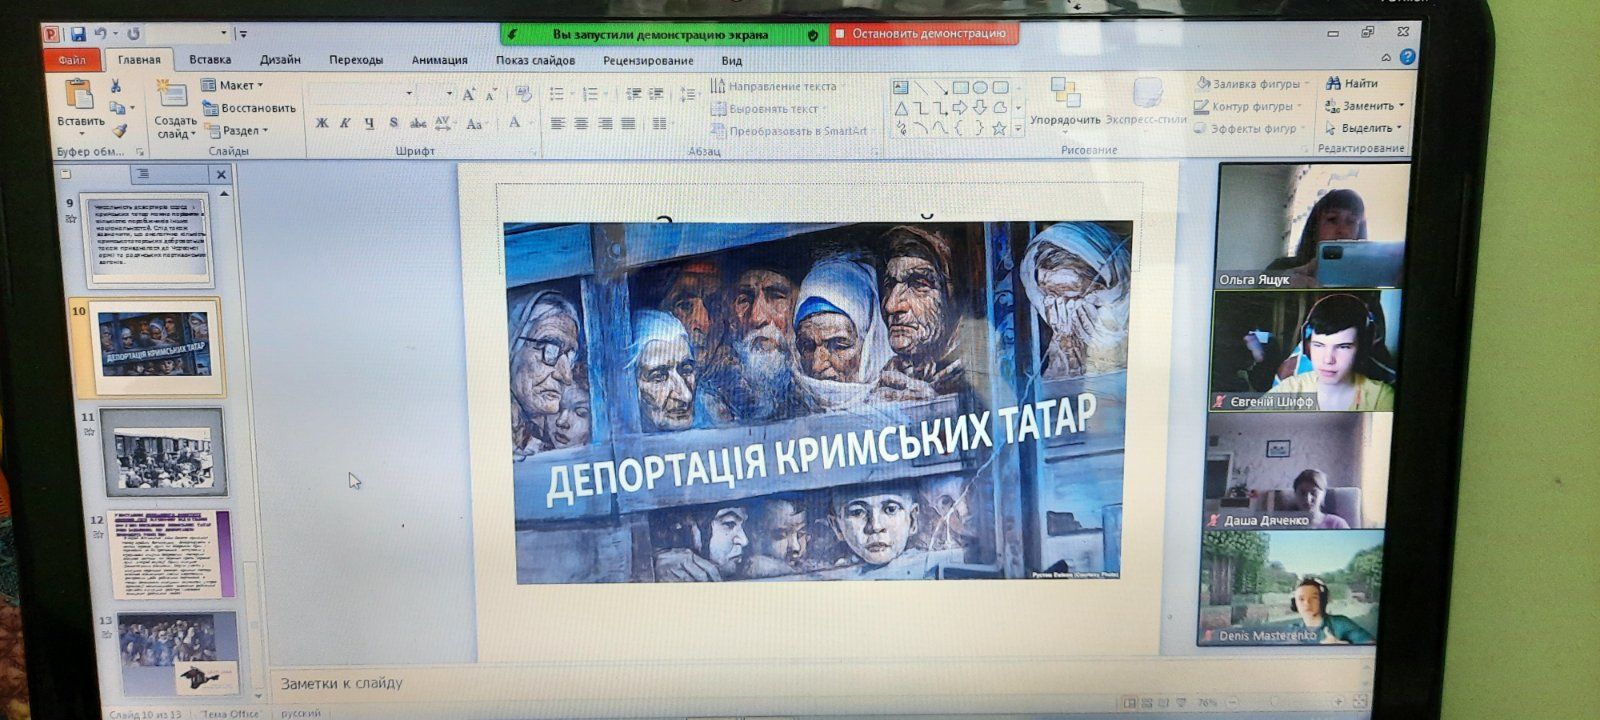
Task: Click the Save icon in quick access toolbar
Action: [77, 34]
